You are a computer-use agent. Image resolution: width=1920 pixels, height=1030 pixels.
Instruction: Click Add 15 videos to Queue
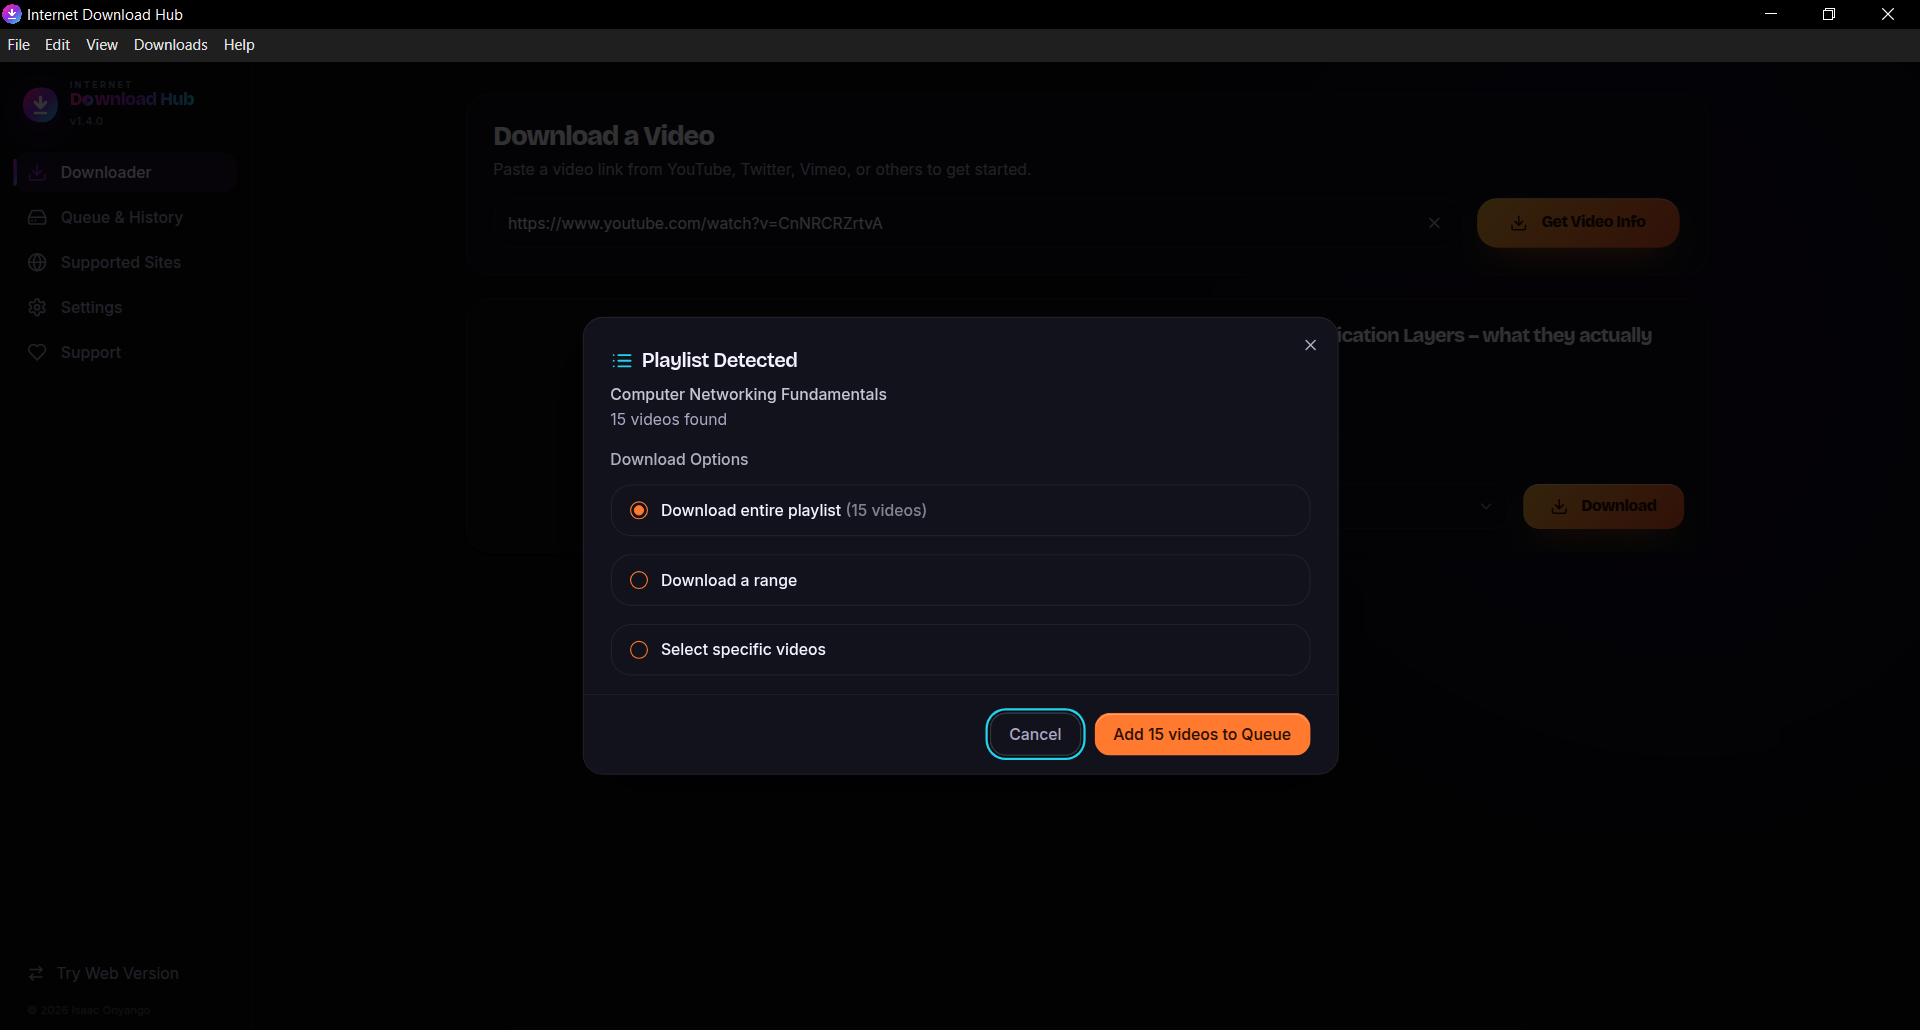[x=1202, y=734]
